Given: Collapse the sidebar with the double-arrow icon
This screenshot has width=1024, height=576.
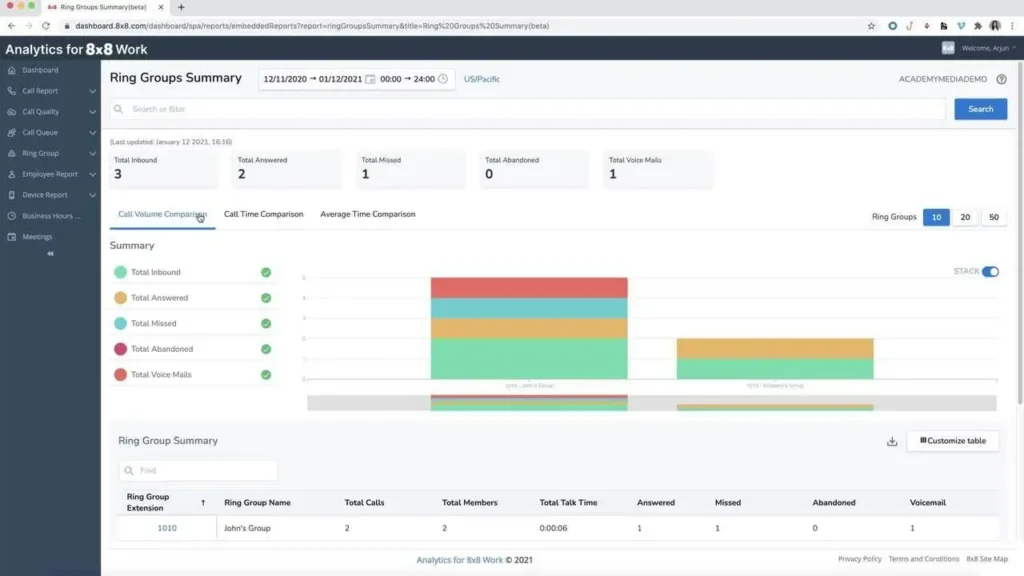Looking at the screenshot, I should click(x=48, y=253).
